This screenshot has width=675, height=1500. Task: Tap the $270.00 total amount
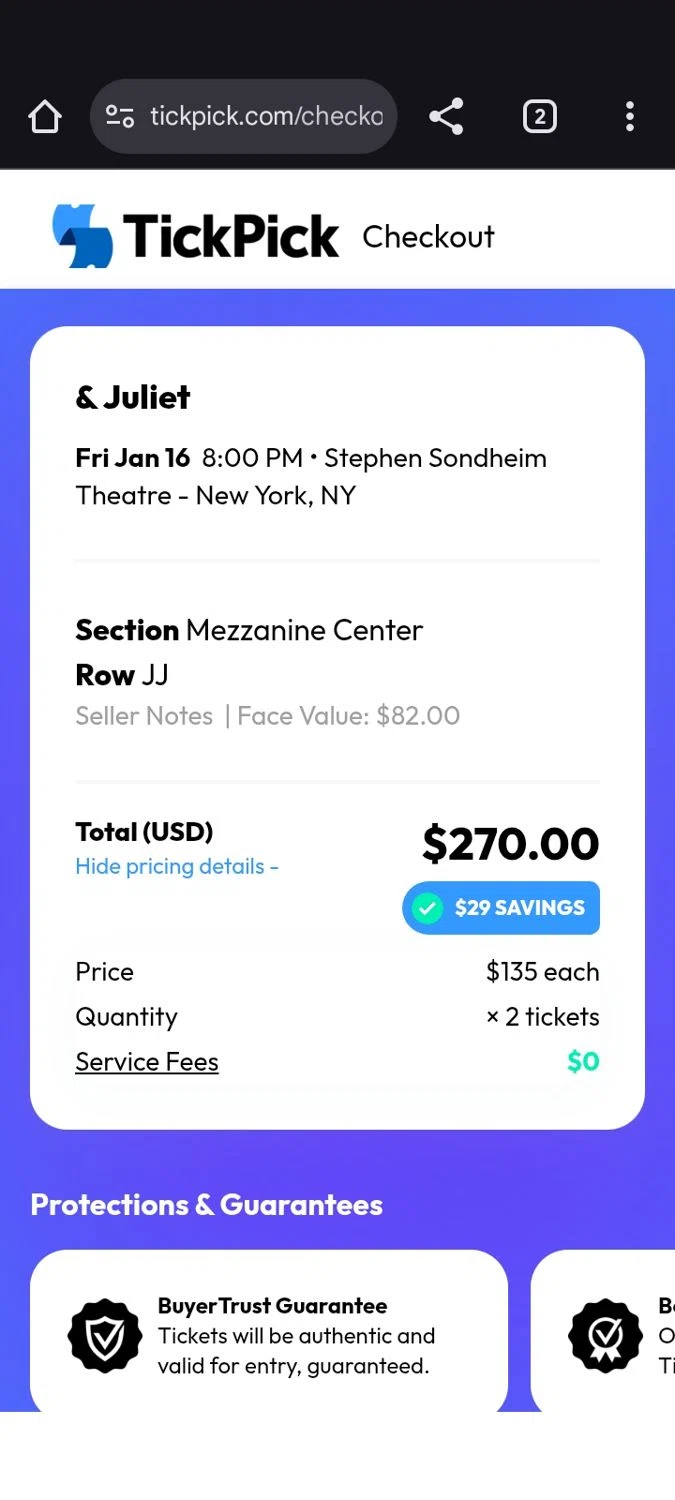click(x=510, y=844)
